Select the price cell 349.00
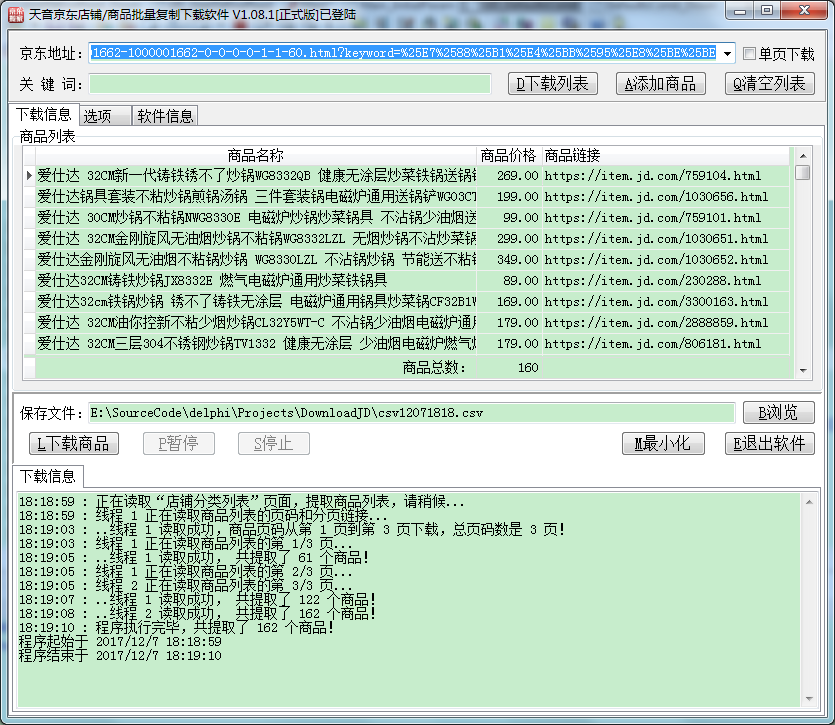The image size is (835, 725). coord(509,259)
